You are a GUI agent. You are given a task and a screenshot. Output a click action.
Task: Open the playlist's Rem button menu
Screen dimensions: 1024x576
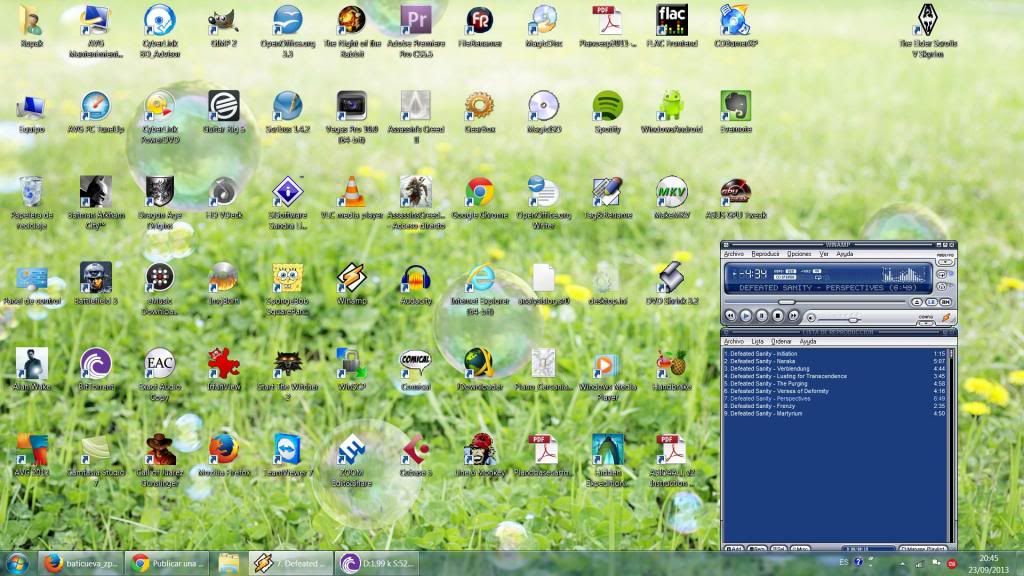pos(758,549)
